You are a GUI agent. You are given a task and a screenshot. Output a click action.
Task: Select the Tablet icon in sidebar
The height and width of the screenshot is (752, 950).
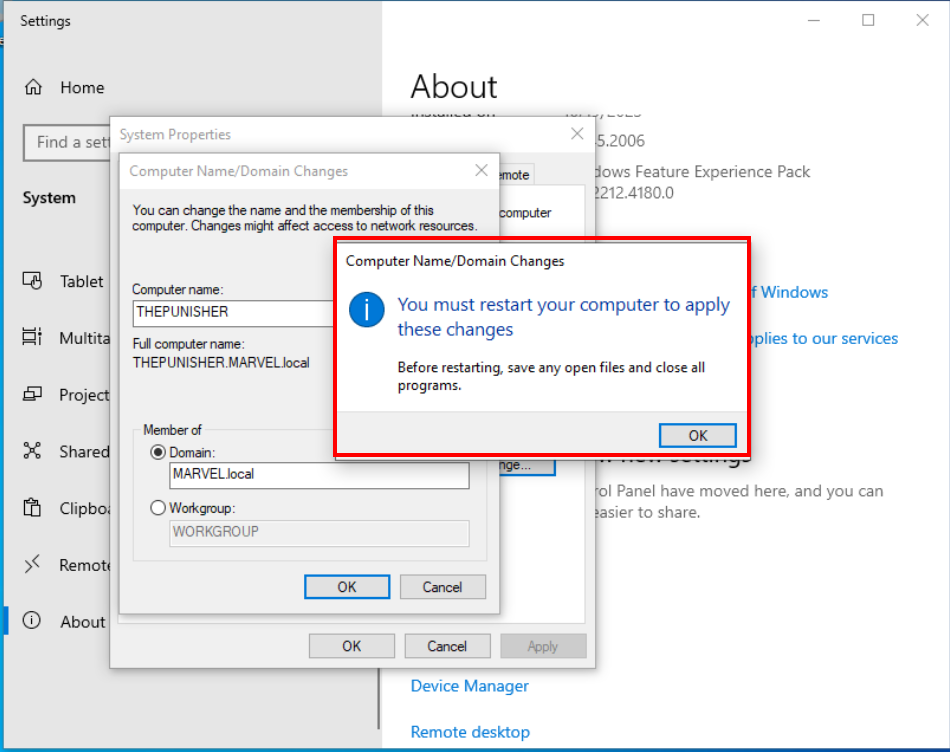pos(33,281)
